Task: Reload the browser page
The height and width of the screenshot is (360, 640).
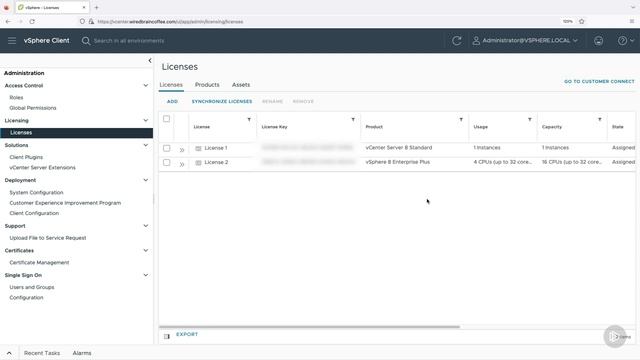Action: click(32, 21)
